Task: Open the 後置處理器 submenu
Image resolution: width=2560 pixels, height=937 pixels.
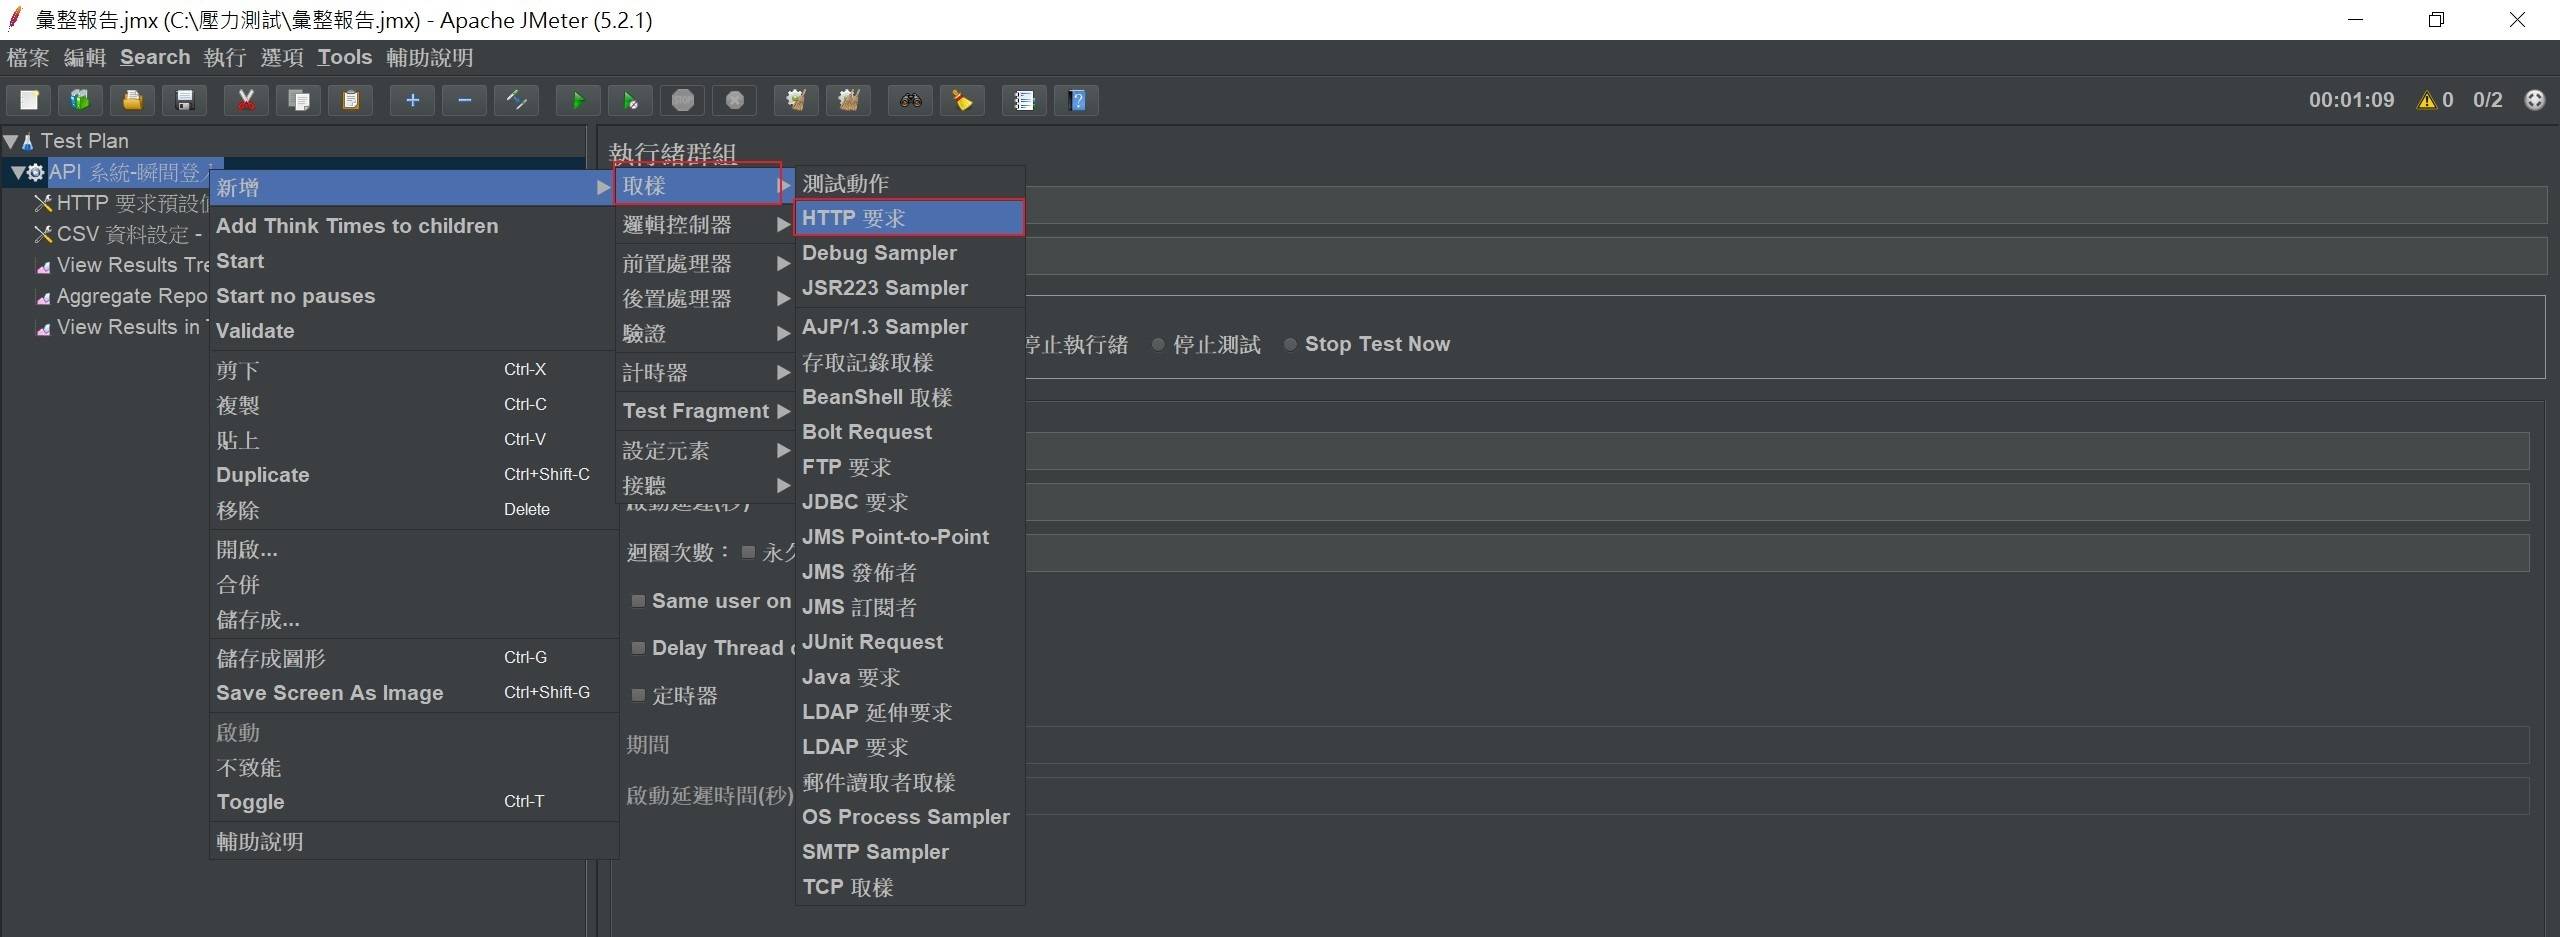Action: [705, 298]
